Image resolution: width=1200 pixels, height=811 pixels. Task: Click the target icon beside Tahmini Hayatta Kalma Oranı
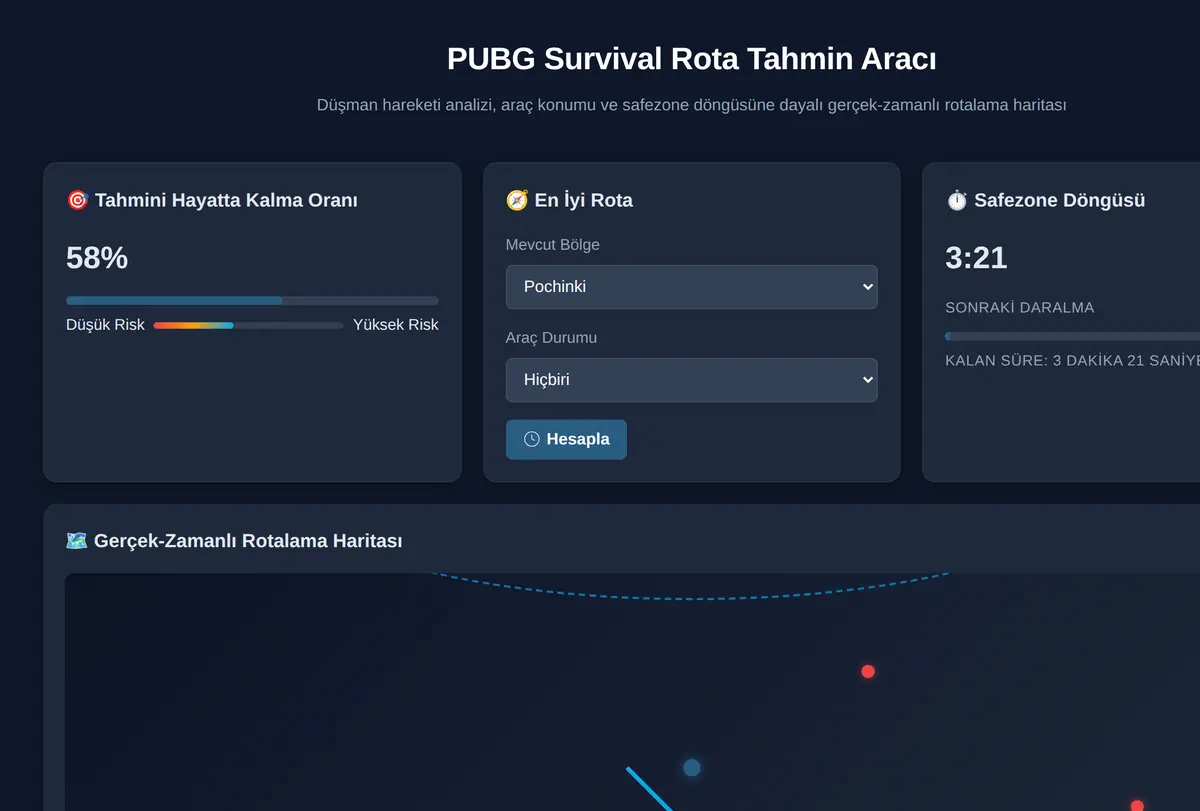point(77,200)
